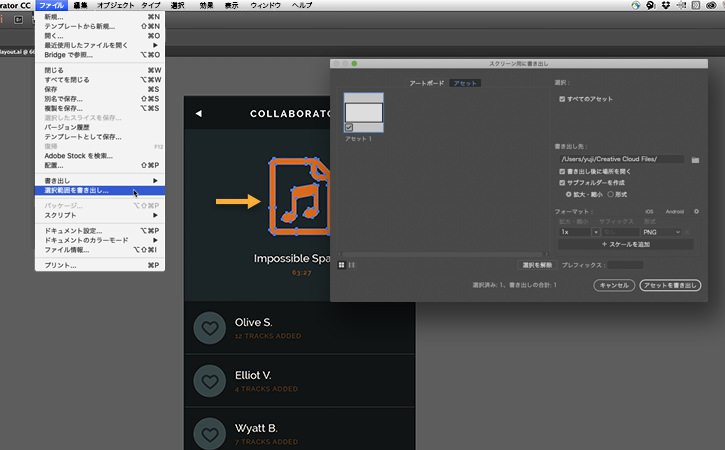
Task: Select the 拡大・縮小 radio button
Action: (569, 195)
